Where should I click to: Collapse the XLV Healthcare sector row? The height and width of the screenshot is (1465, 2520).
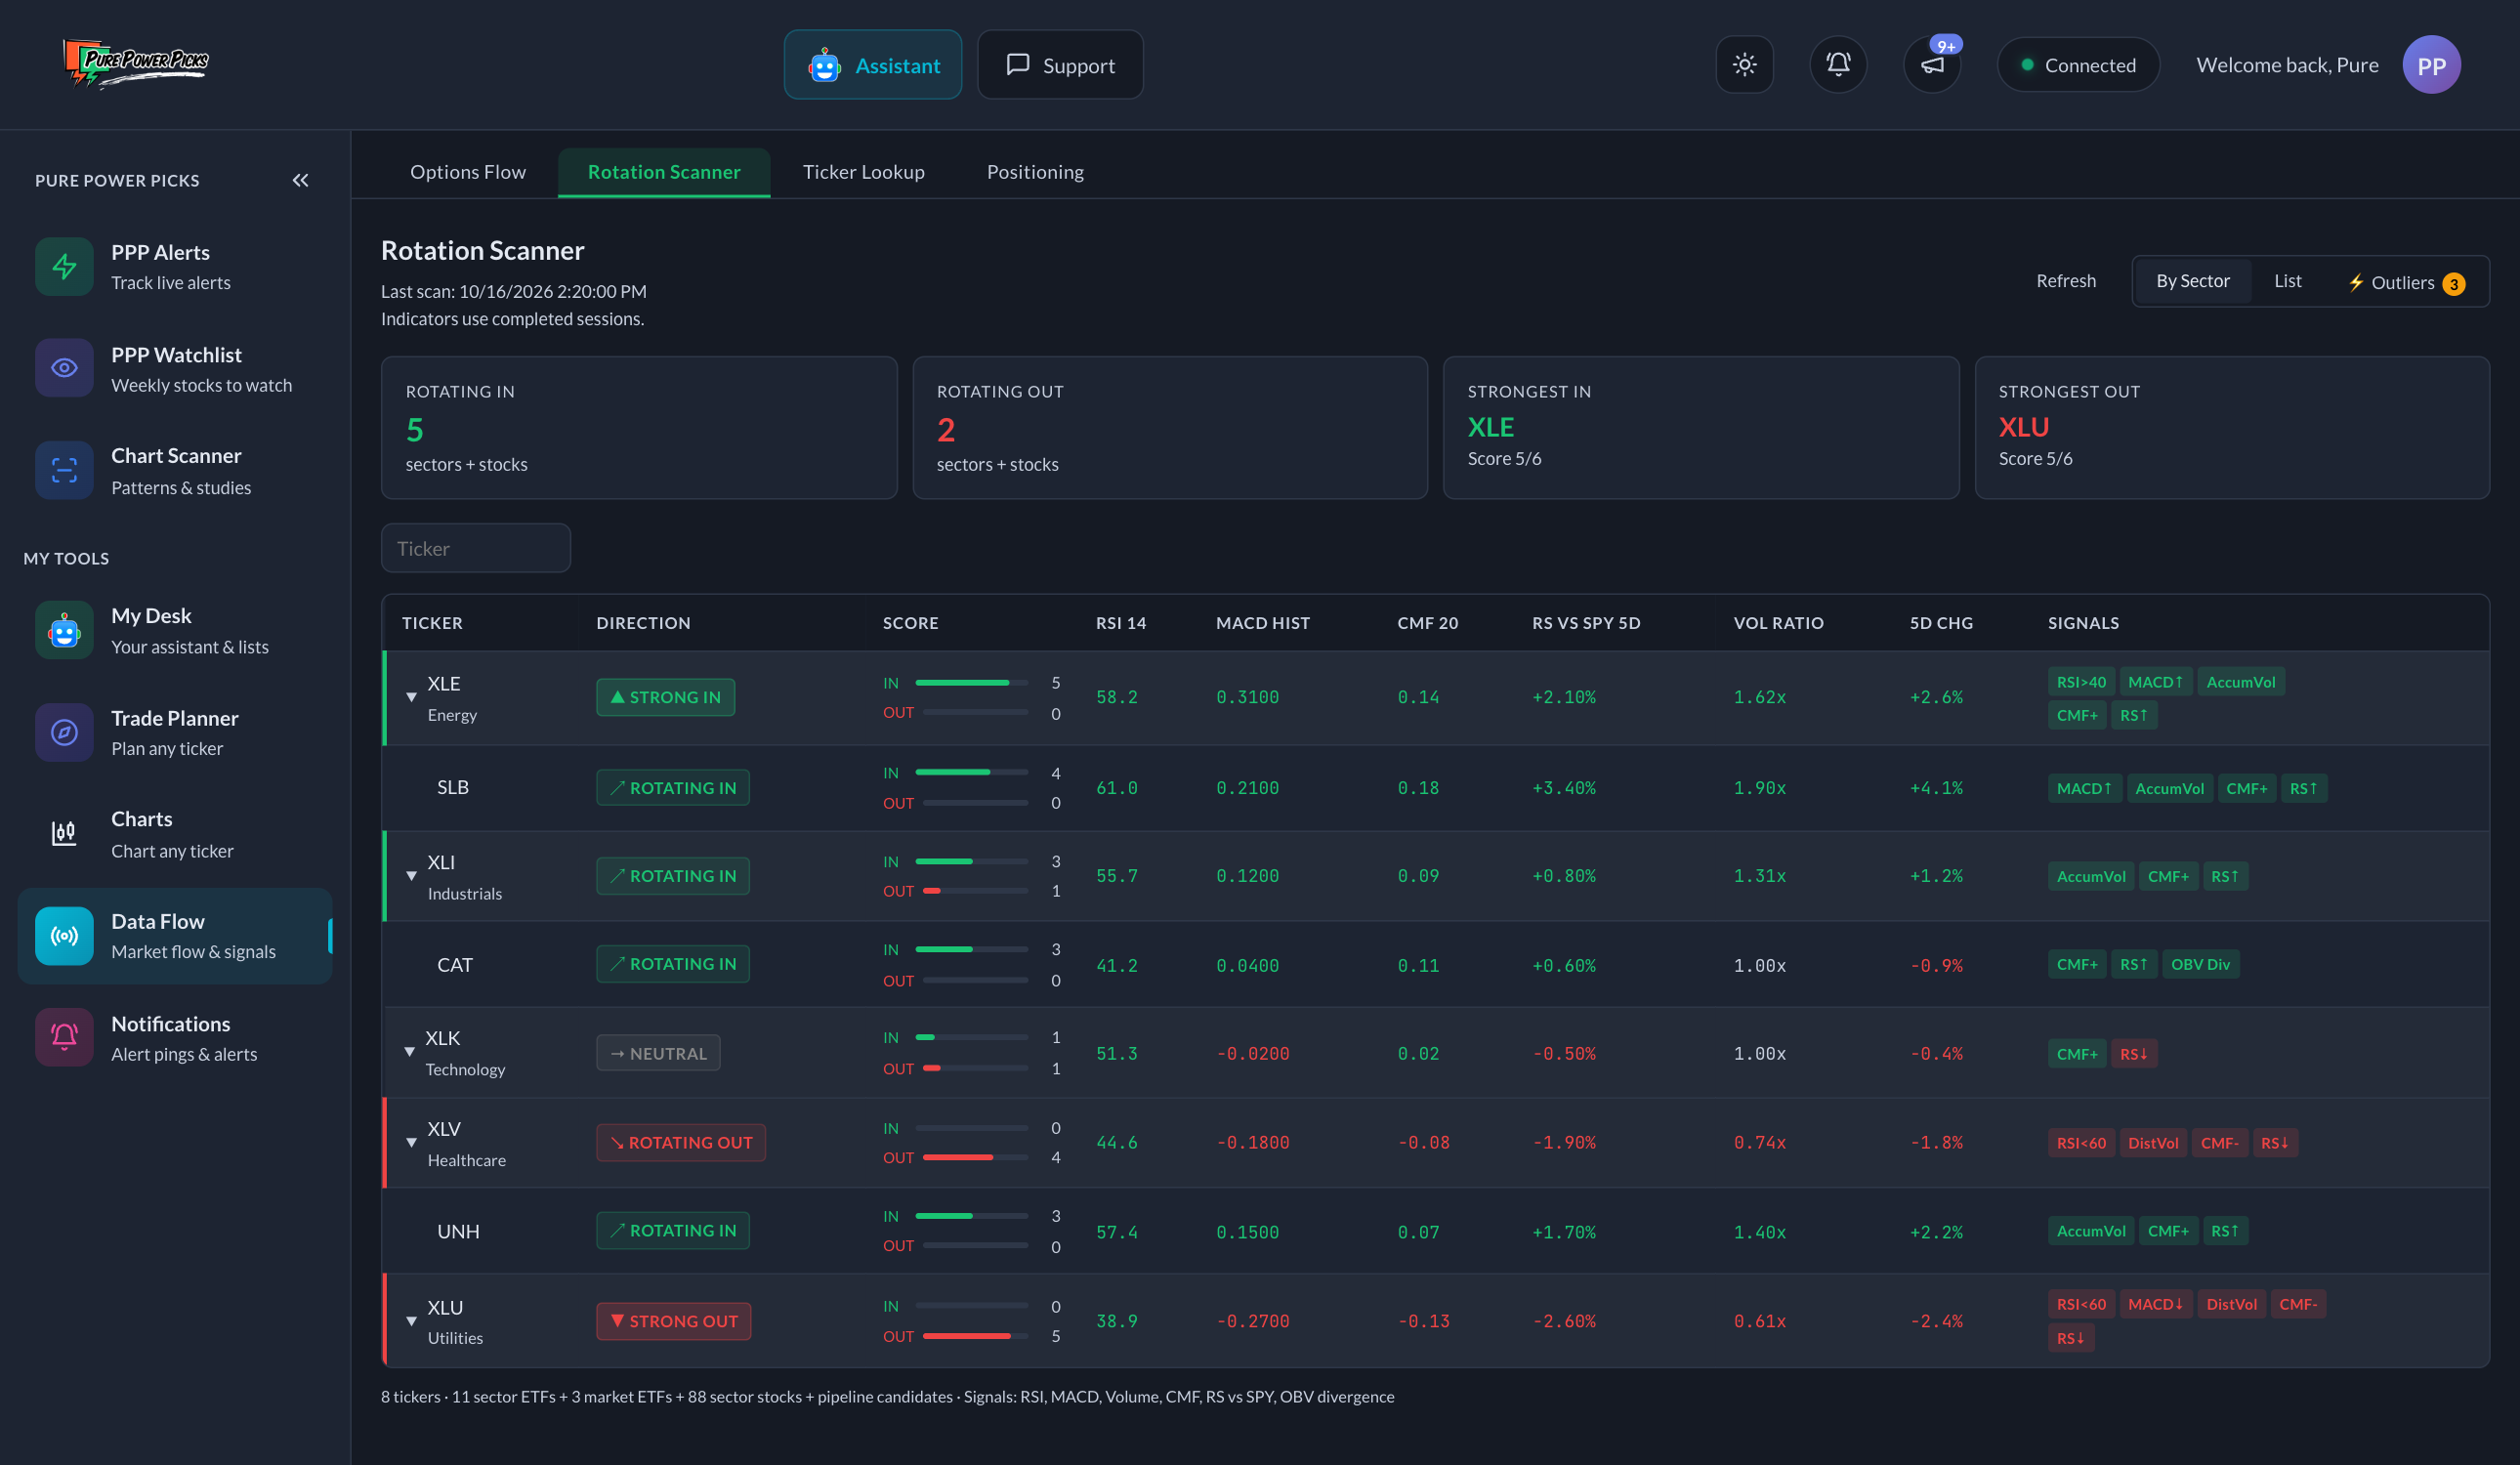click(x=411, y=1142)
